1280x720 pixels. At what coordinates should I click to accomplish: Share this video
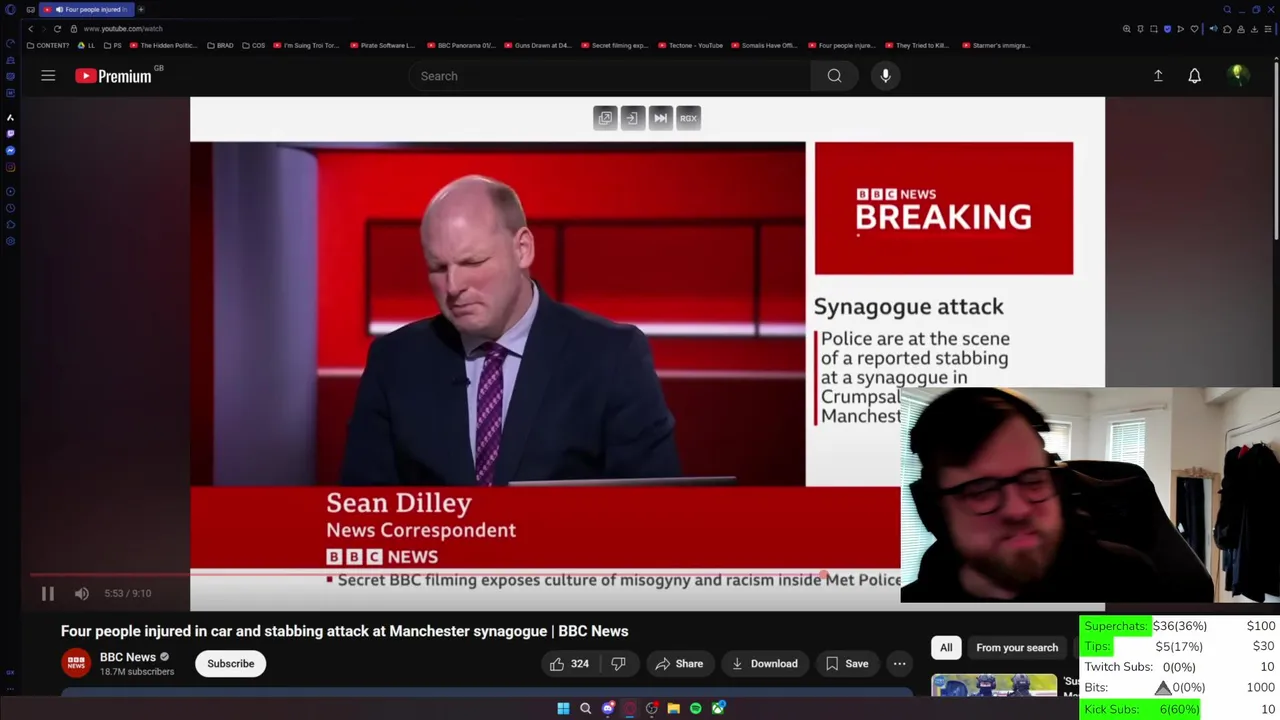pos(679,664)
